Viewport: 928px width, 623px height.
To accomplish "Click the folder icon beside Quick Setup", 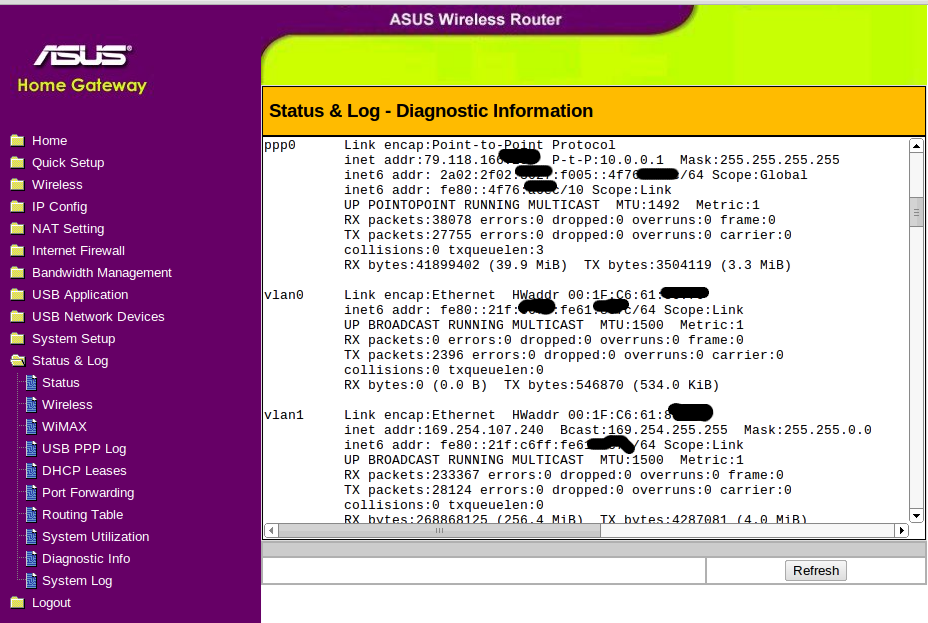I will click(17, 162).
